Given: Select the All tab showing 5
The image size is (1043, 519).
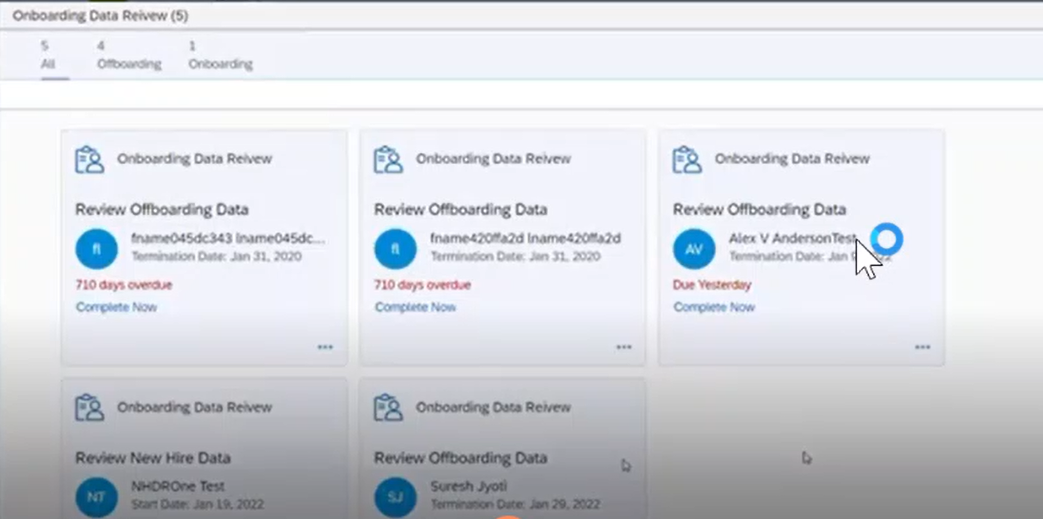Looking at the screenshot, I should 48,55.
